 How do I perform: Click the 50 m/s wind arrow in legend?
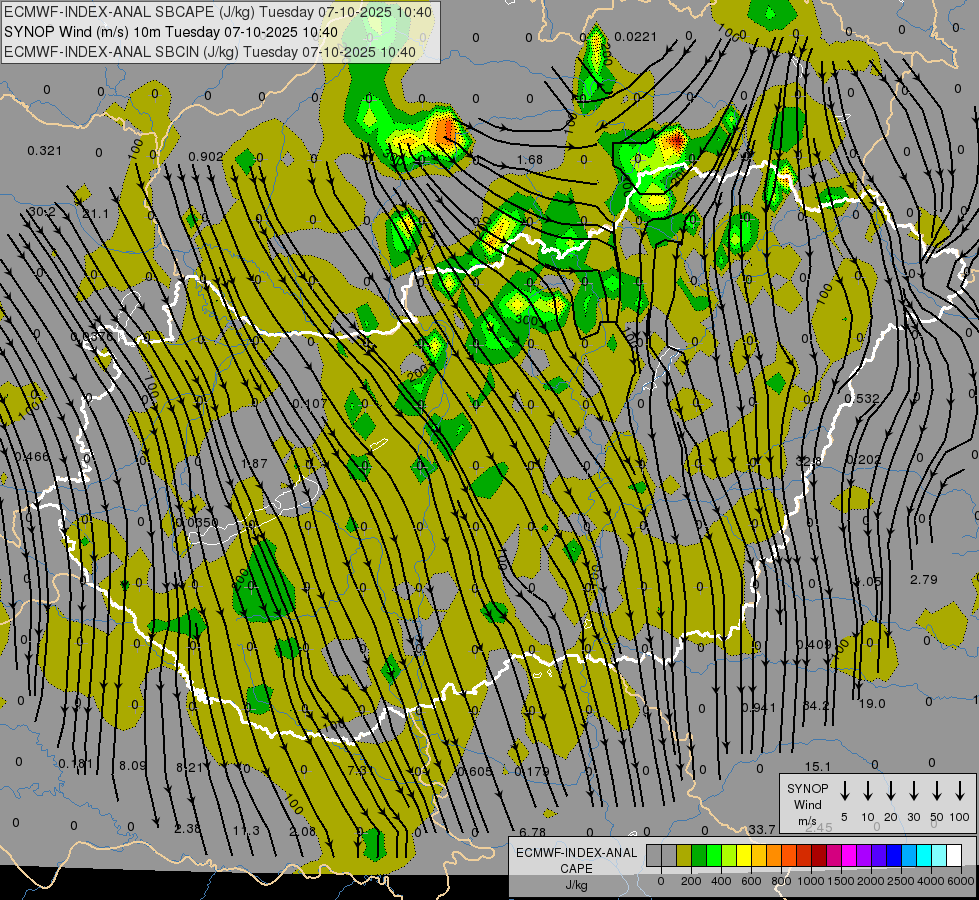pos(937,791)
